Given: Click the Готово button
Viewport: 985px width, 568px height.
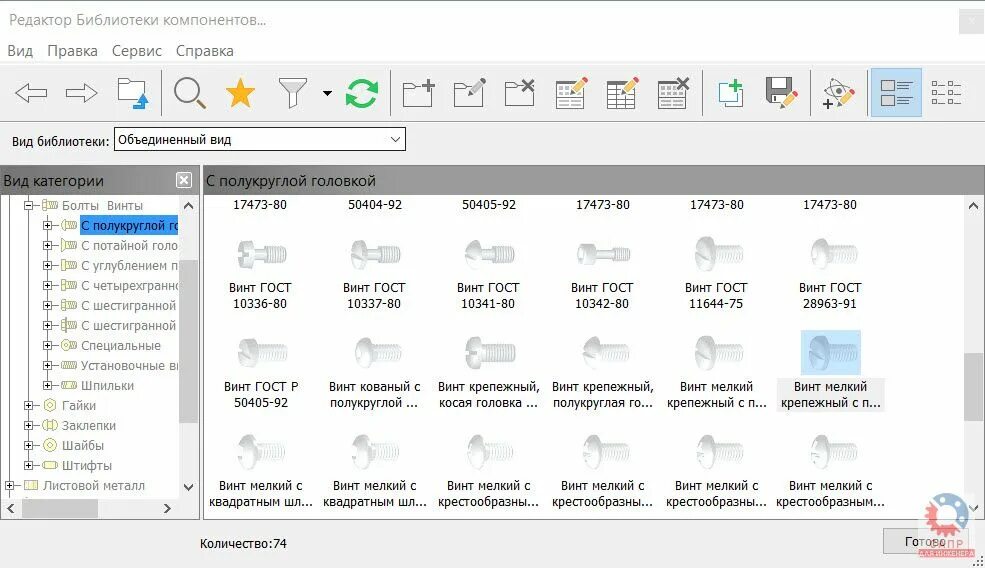Looking at the screenshot, I should (x=928, y=542).
